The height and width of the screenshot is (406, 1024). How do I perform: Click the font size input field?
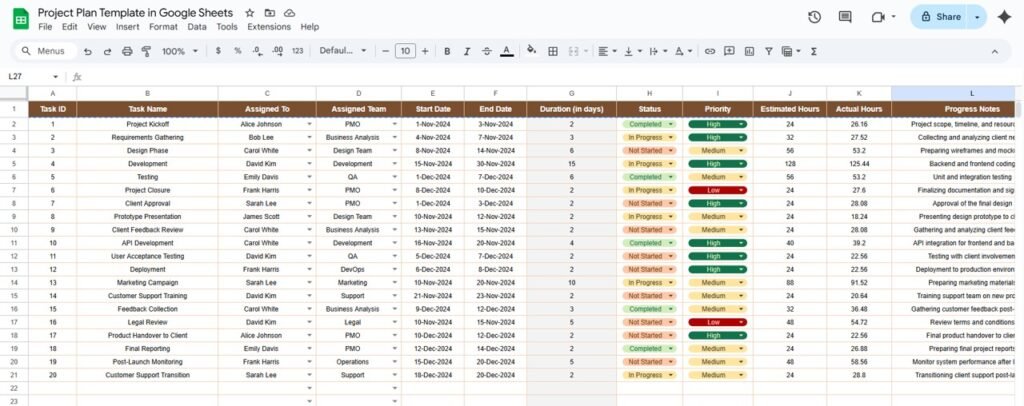coord(404,51)
